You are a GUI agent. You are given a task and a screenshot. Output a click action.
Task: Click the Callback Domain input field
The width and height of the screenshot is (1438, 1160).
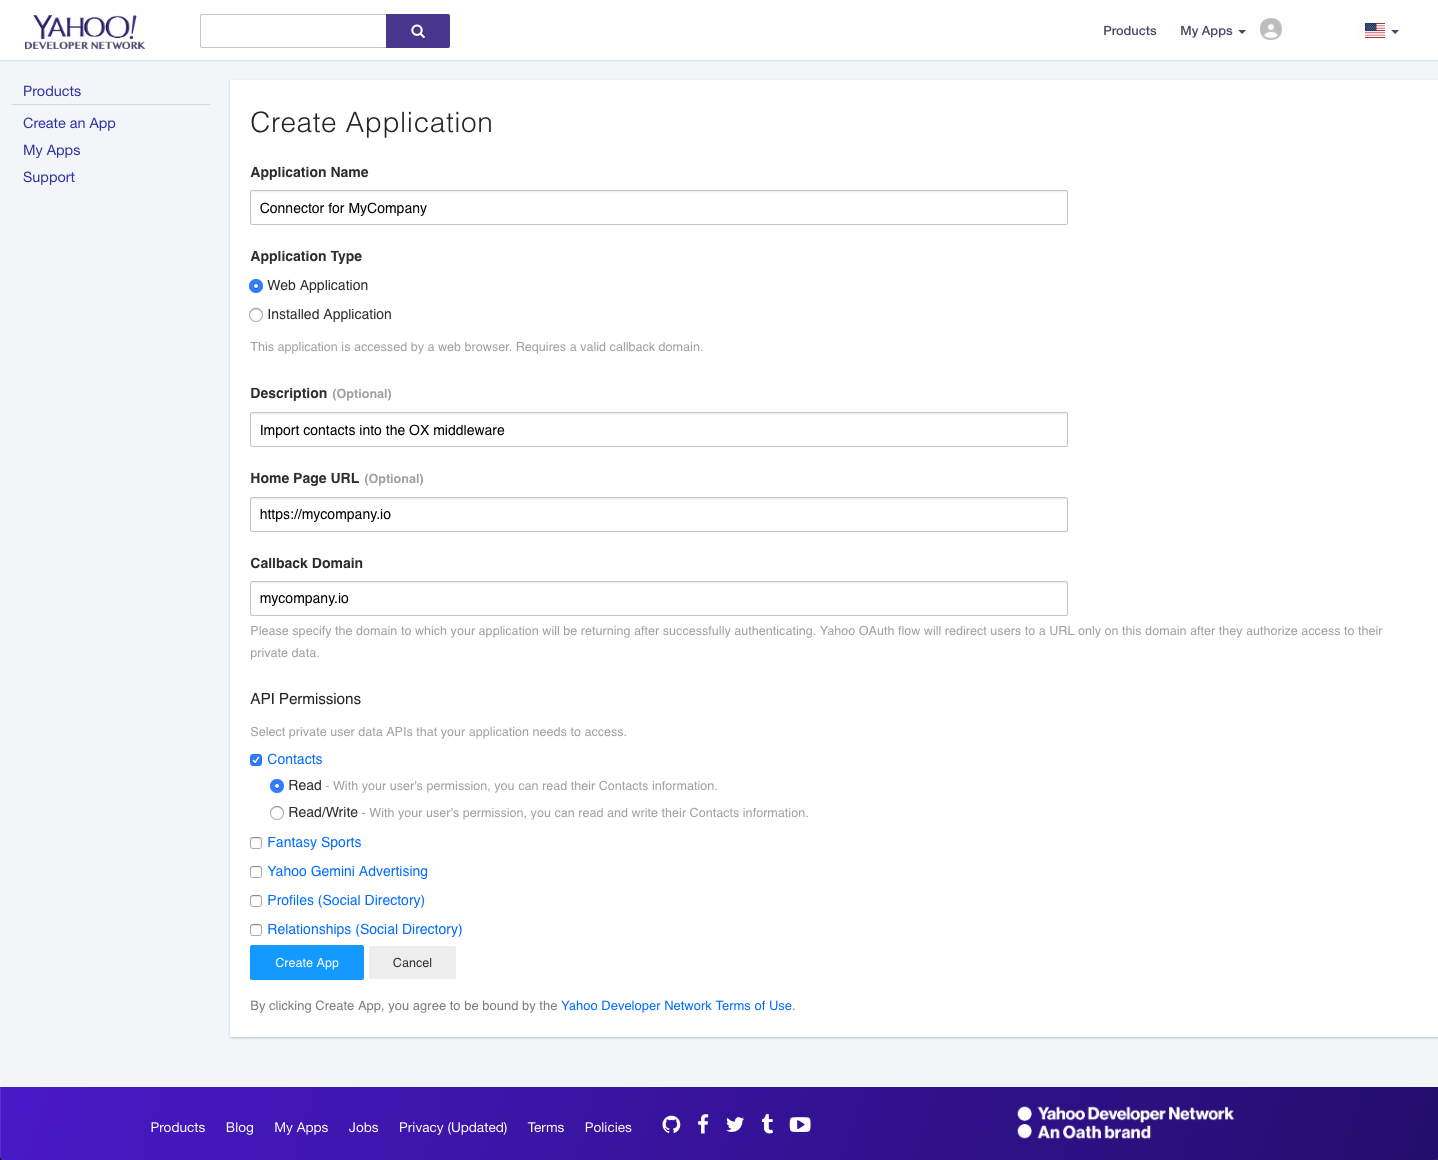(659, 599)
